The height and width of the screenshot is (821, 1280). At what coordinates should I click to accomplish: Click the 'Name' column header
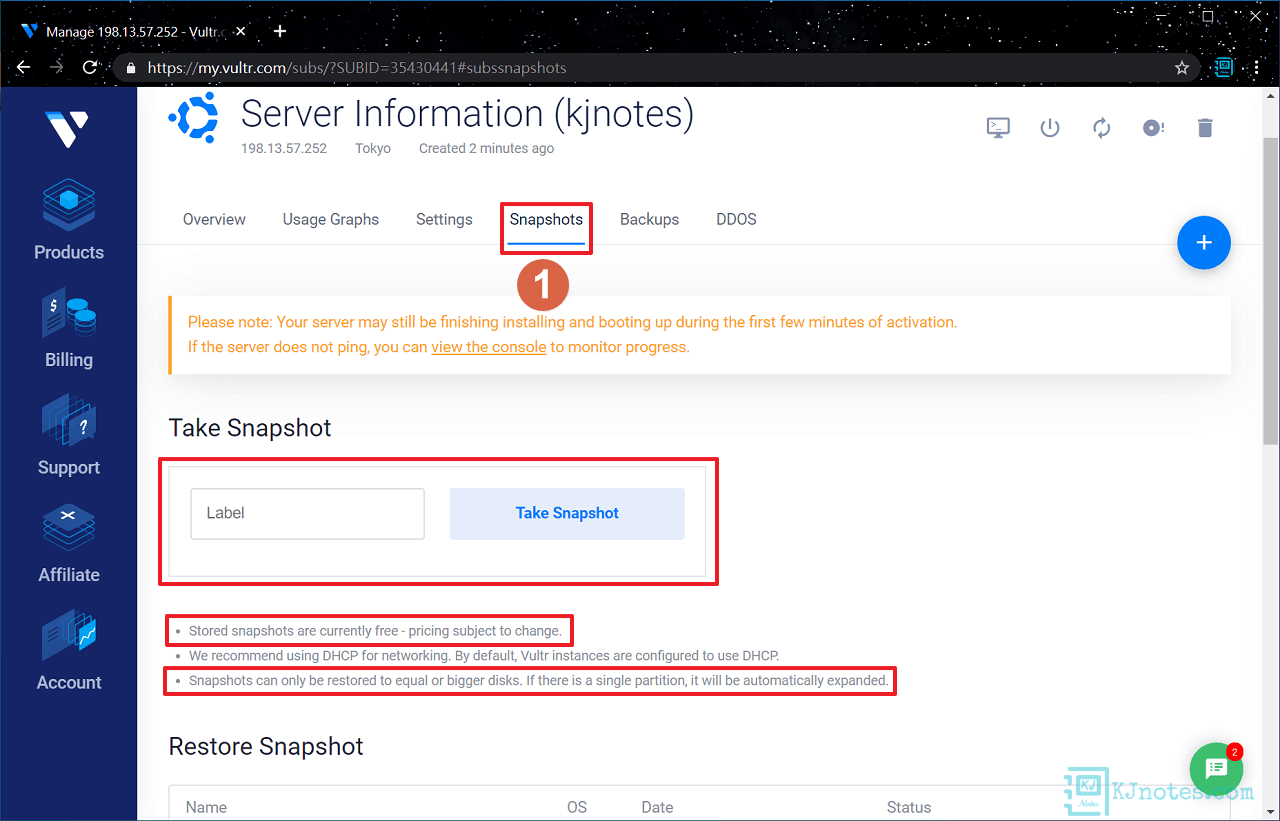(206, 807)
